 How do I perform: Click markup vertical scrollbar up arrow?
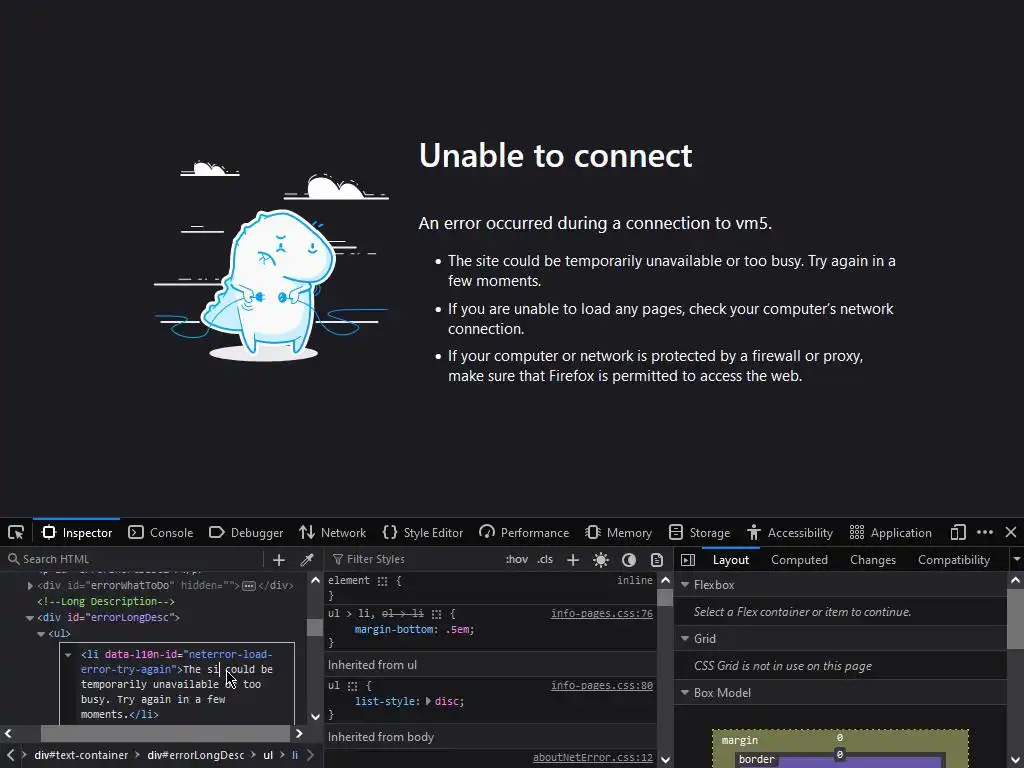[x=315, y=580]
